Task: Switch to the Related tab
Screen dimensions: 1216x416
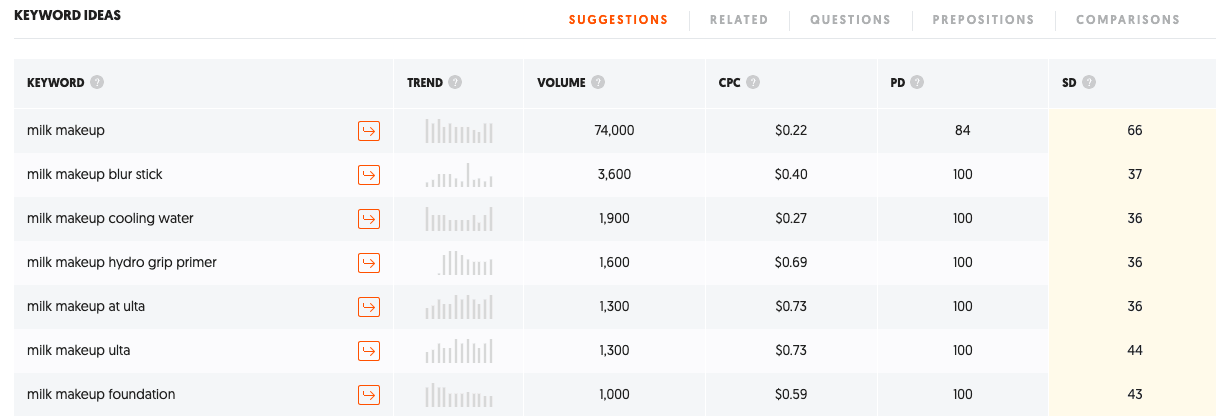Action: click(739, 19)
